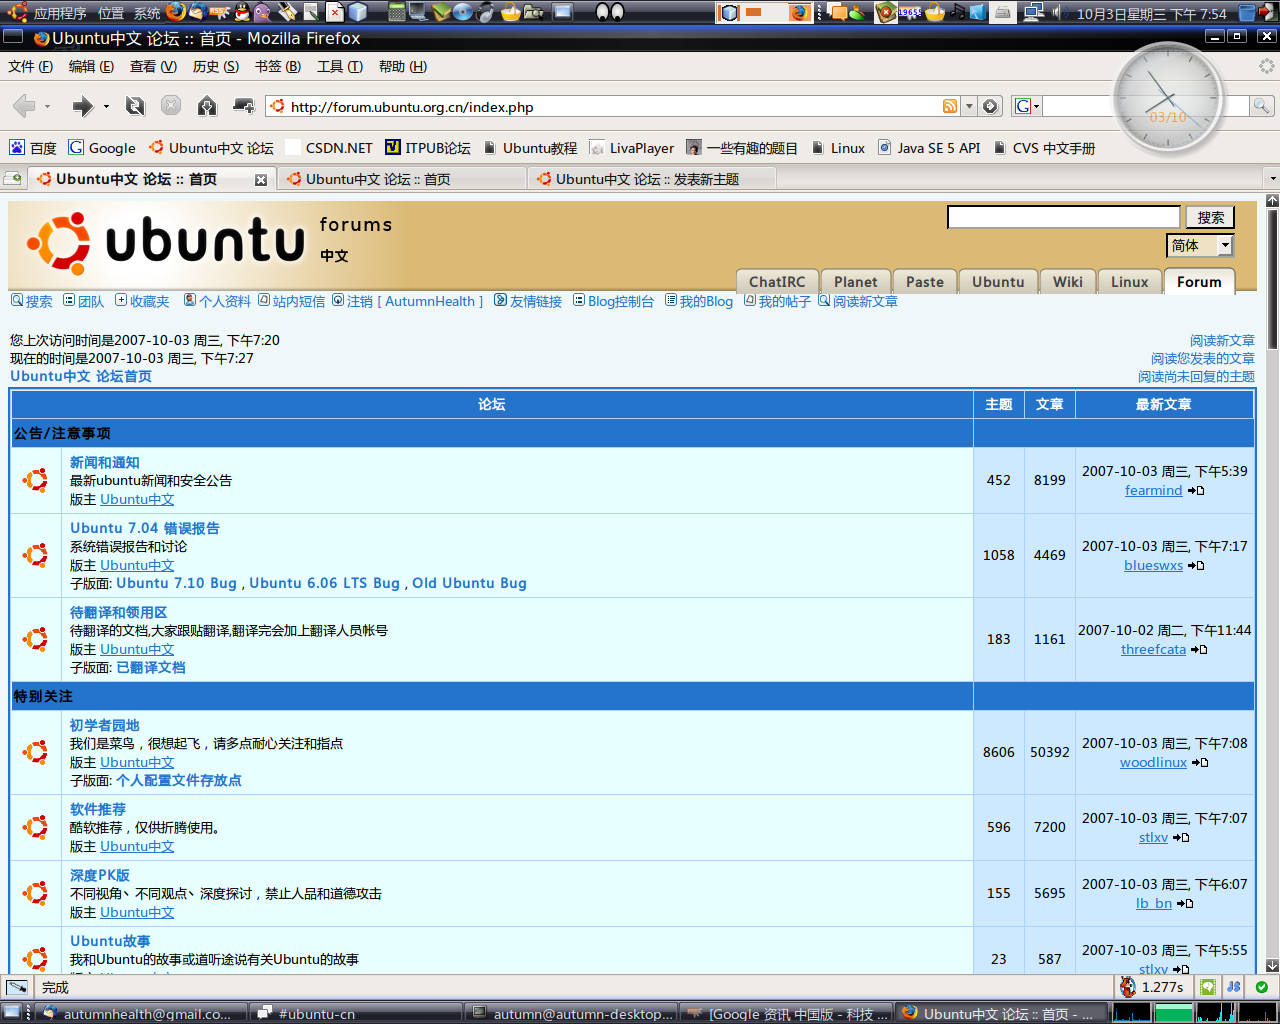Open the Paste site tab
The image size is (1280, 1024).
925,282
